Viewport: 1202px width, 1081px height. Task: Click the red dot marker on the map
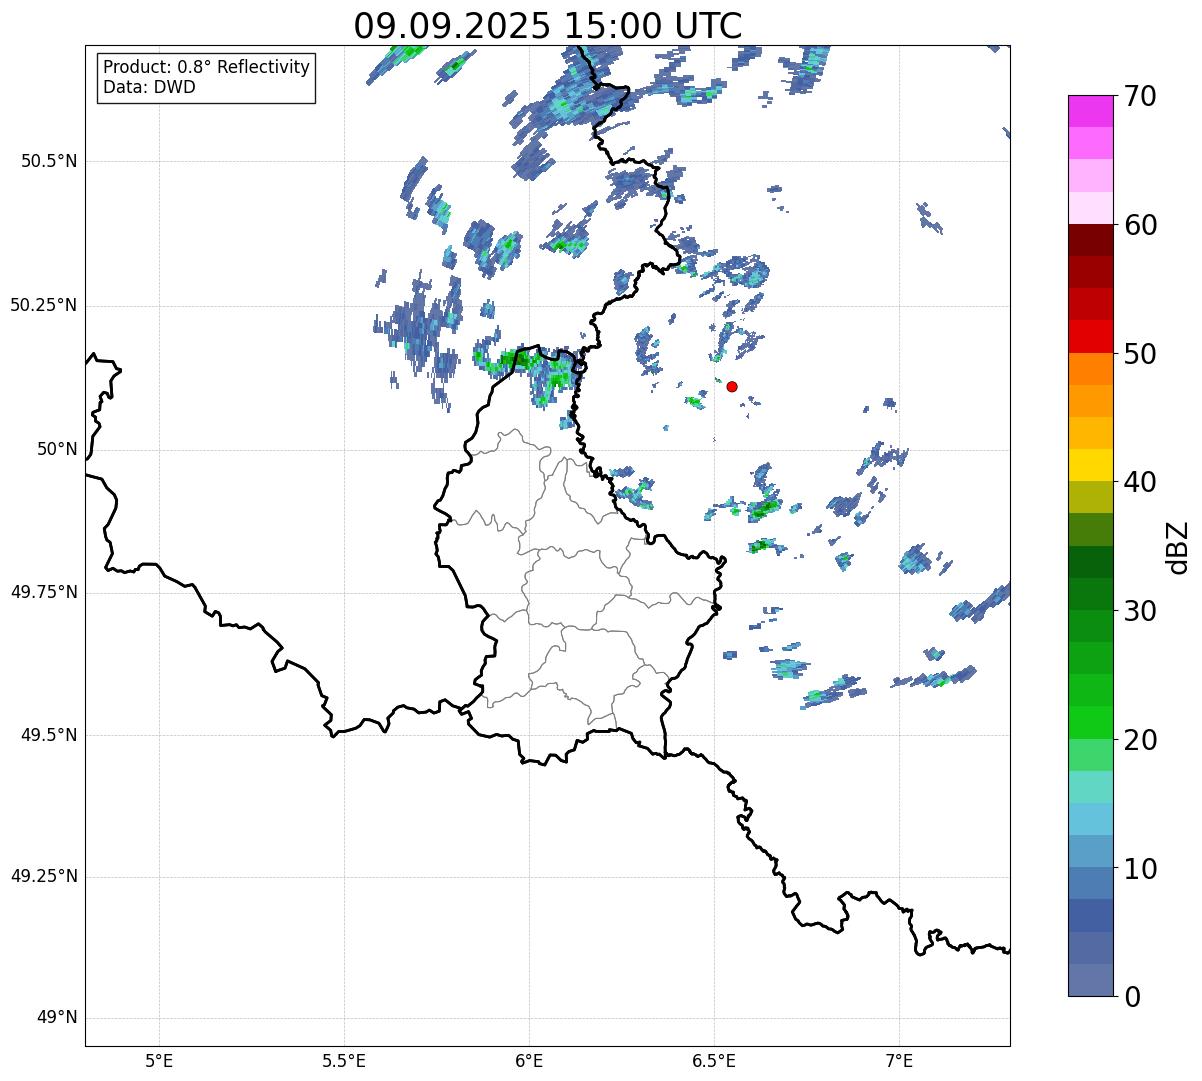[732, 386]
